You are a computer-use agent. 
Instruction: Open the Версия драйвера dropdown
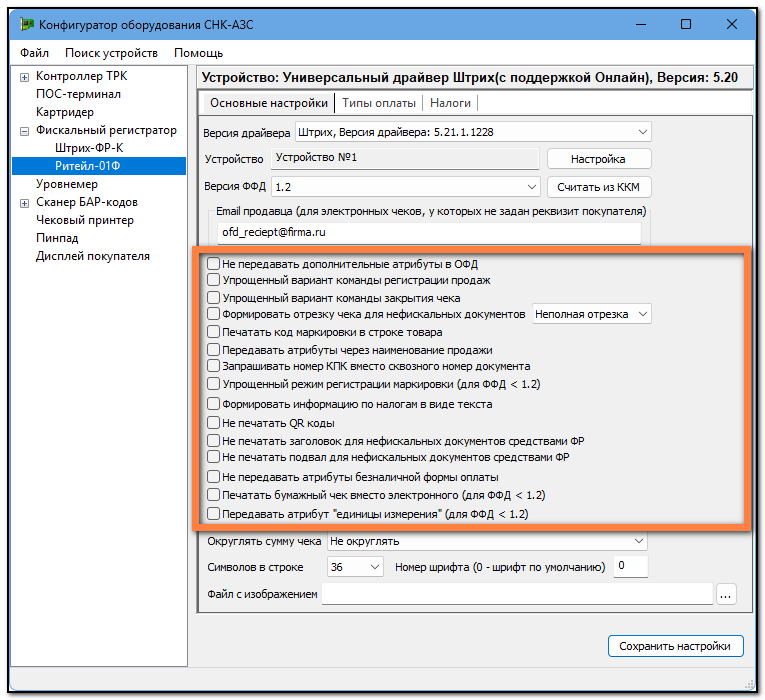[x=473, y=132]
